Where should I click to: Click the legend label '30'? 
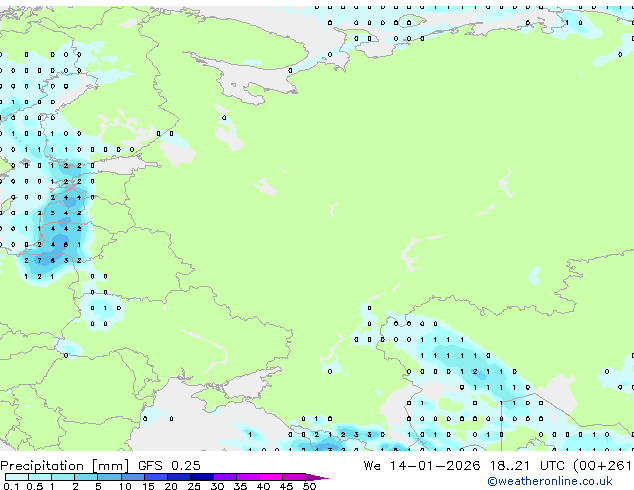217,486
